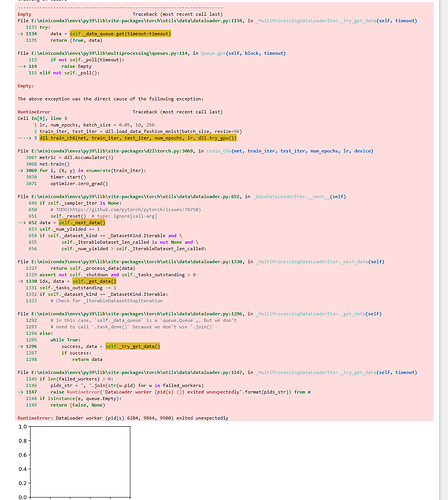This screenshot has height=500, width=448.
Task: Select line 649 "if self._sampler_iter is None:"
Action: pos(80,203)
